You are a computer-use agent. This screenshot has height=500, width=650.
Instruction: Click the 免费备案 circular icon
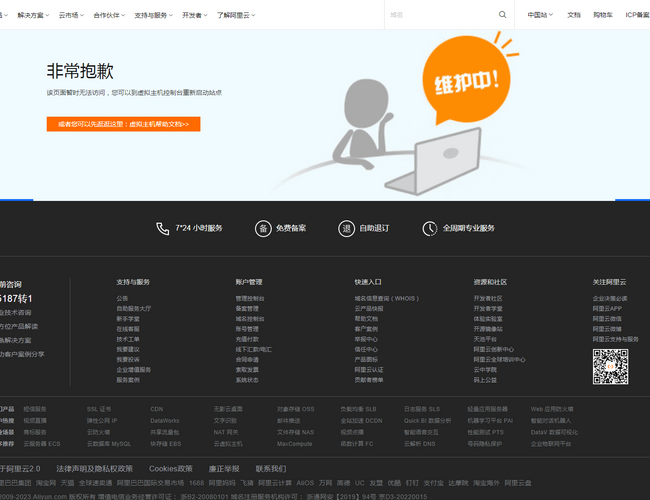click(x=263, y=228)
